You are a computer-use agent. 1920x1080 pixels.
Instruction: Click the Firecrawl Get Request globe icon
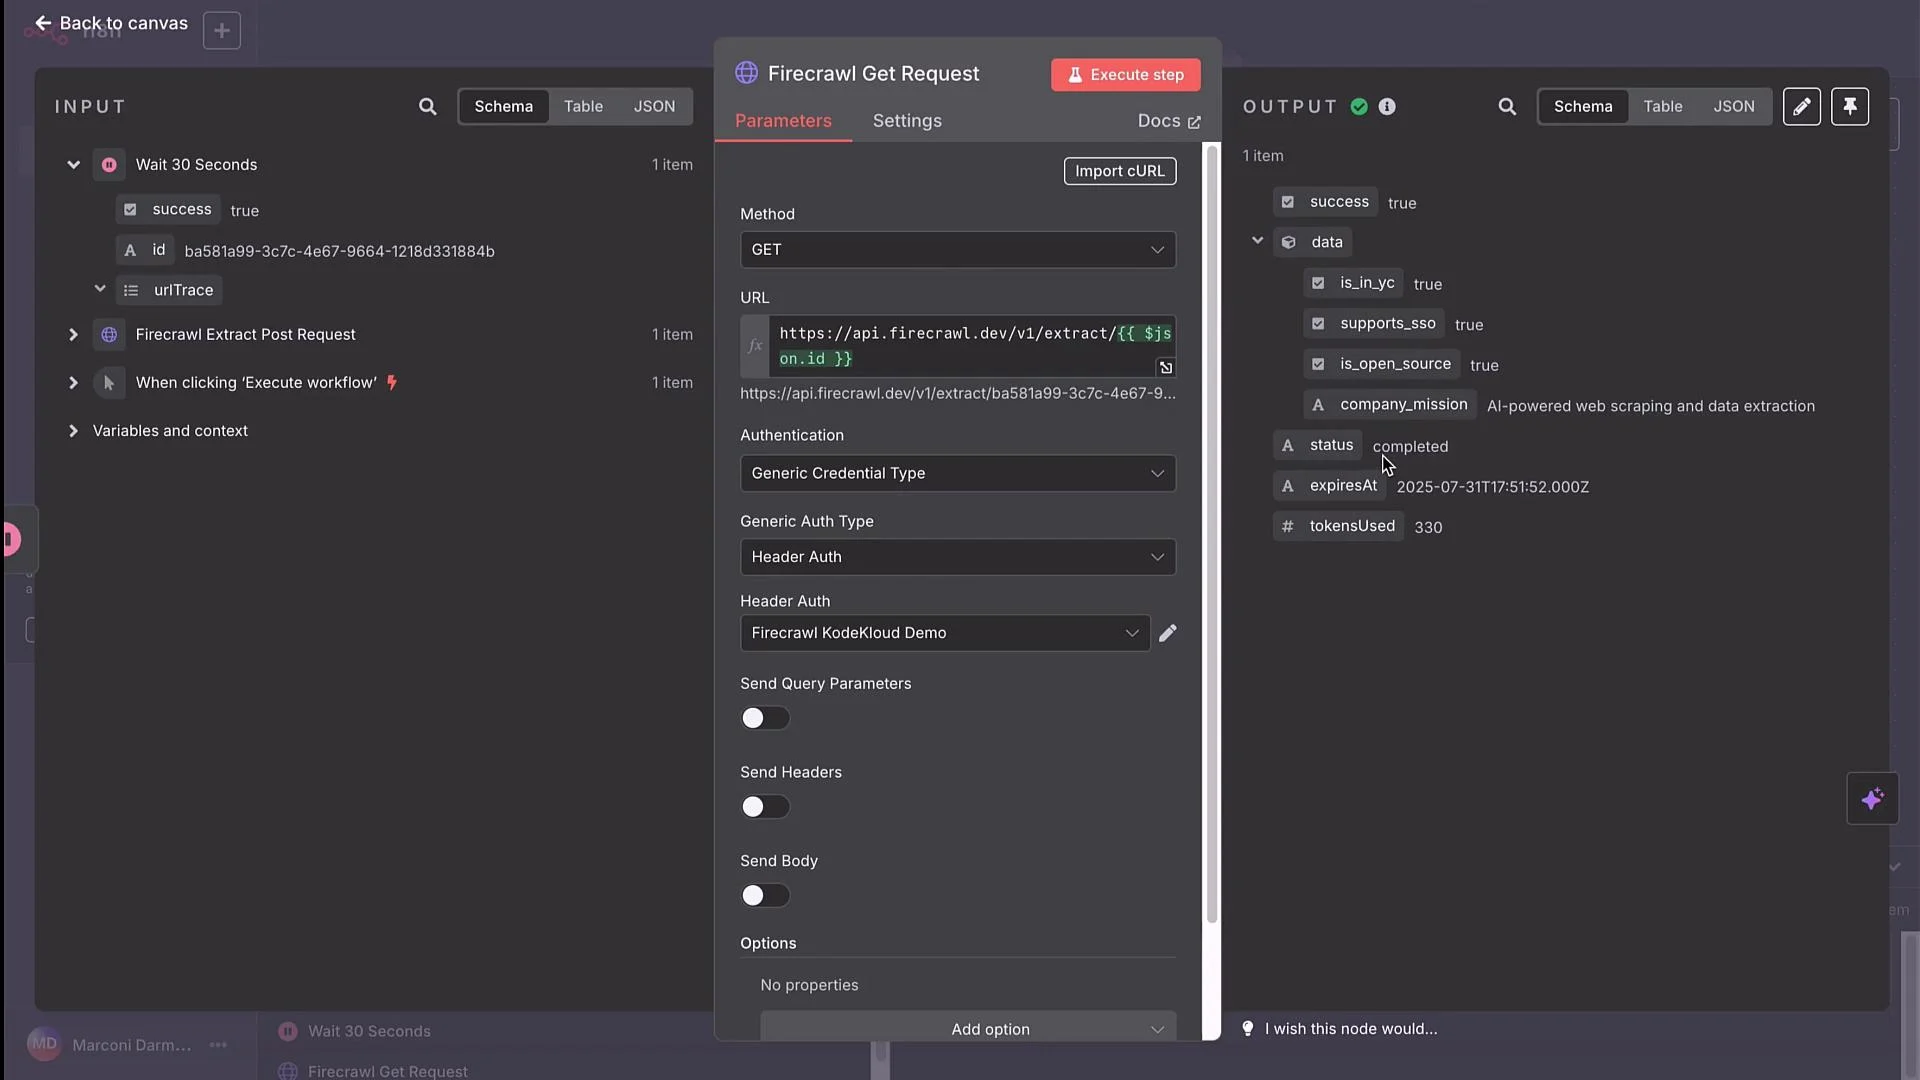[x=746, y=73]
